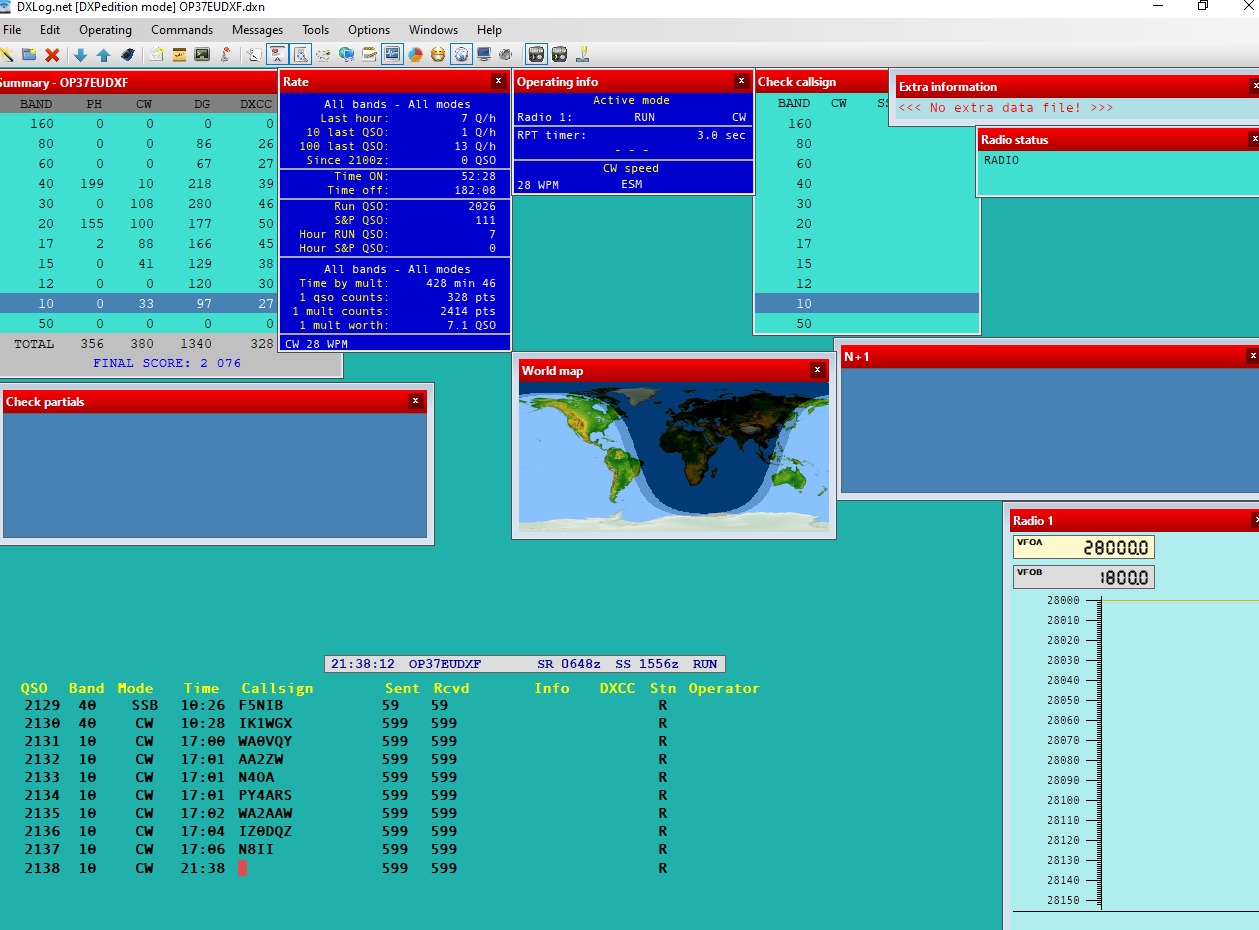Open the Commands menu
This screenshot has width=1259, height=930.
pos(182,30)
